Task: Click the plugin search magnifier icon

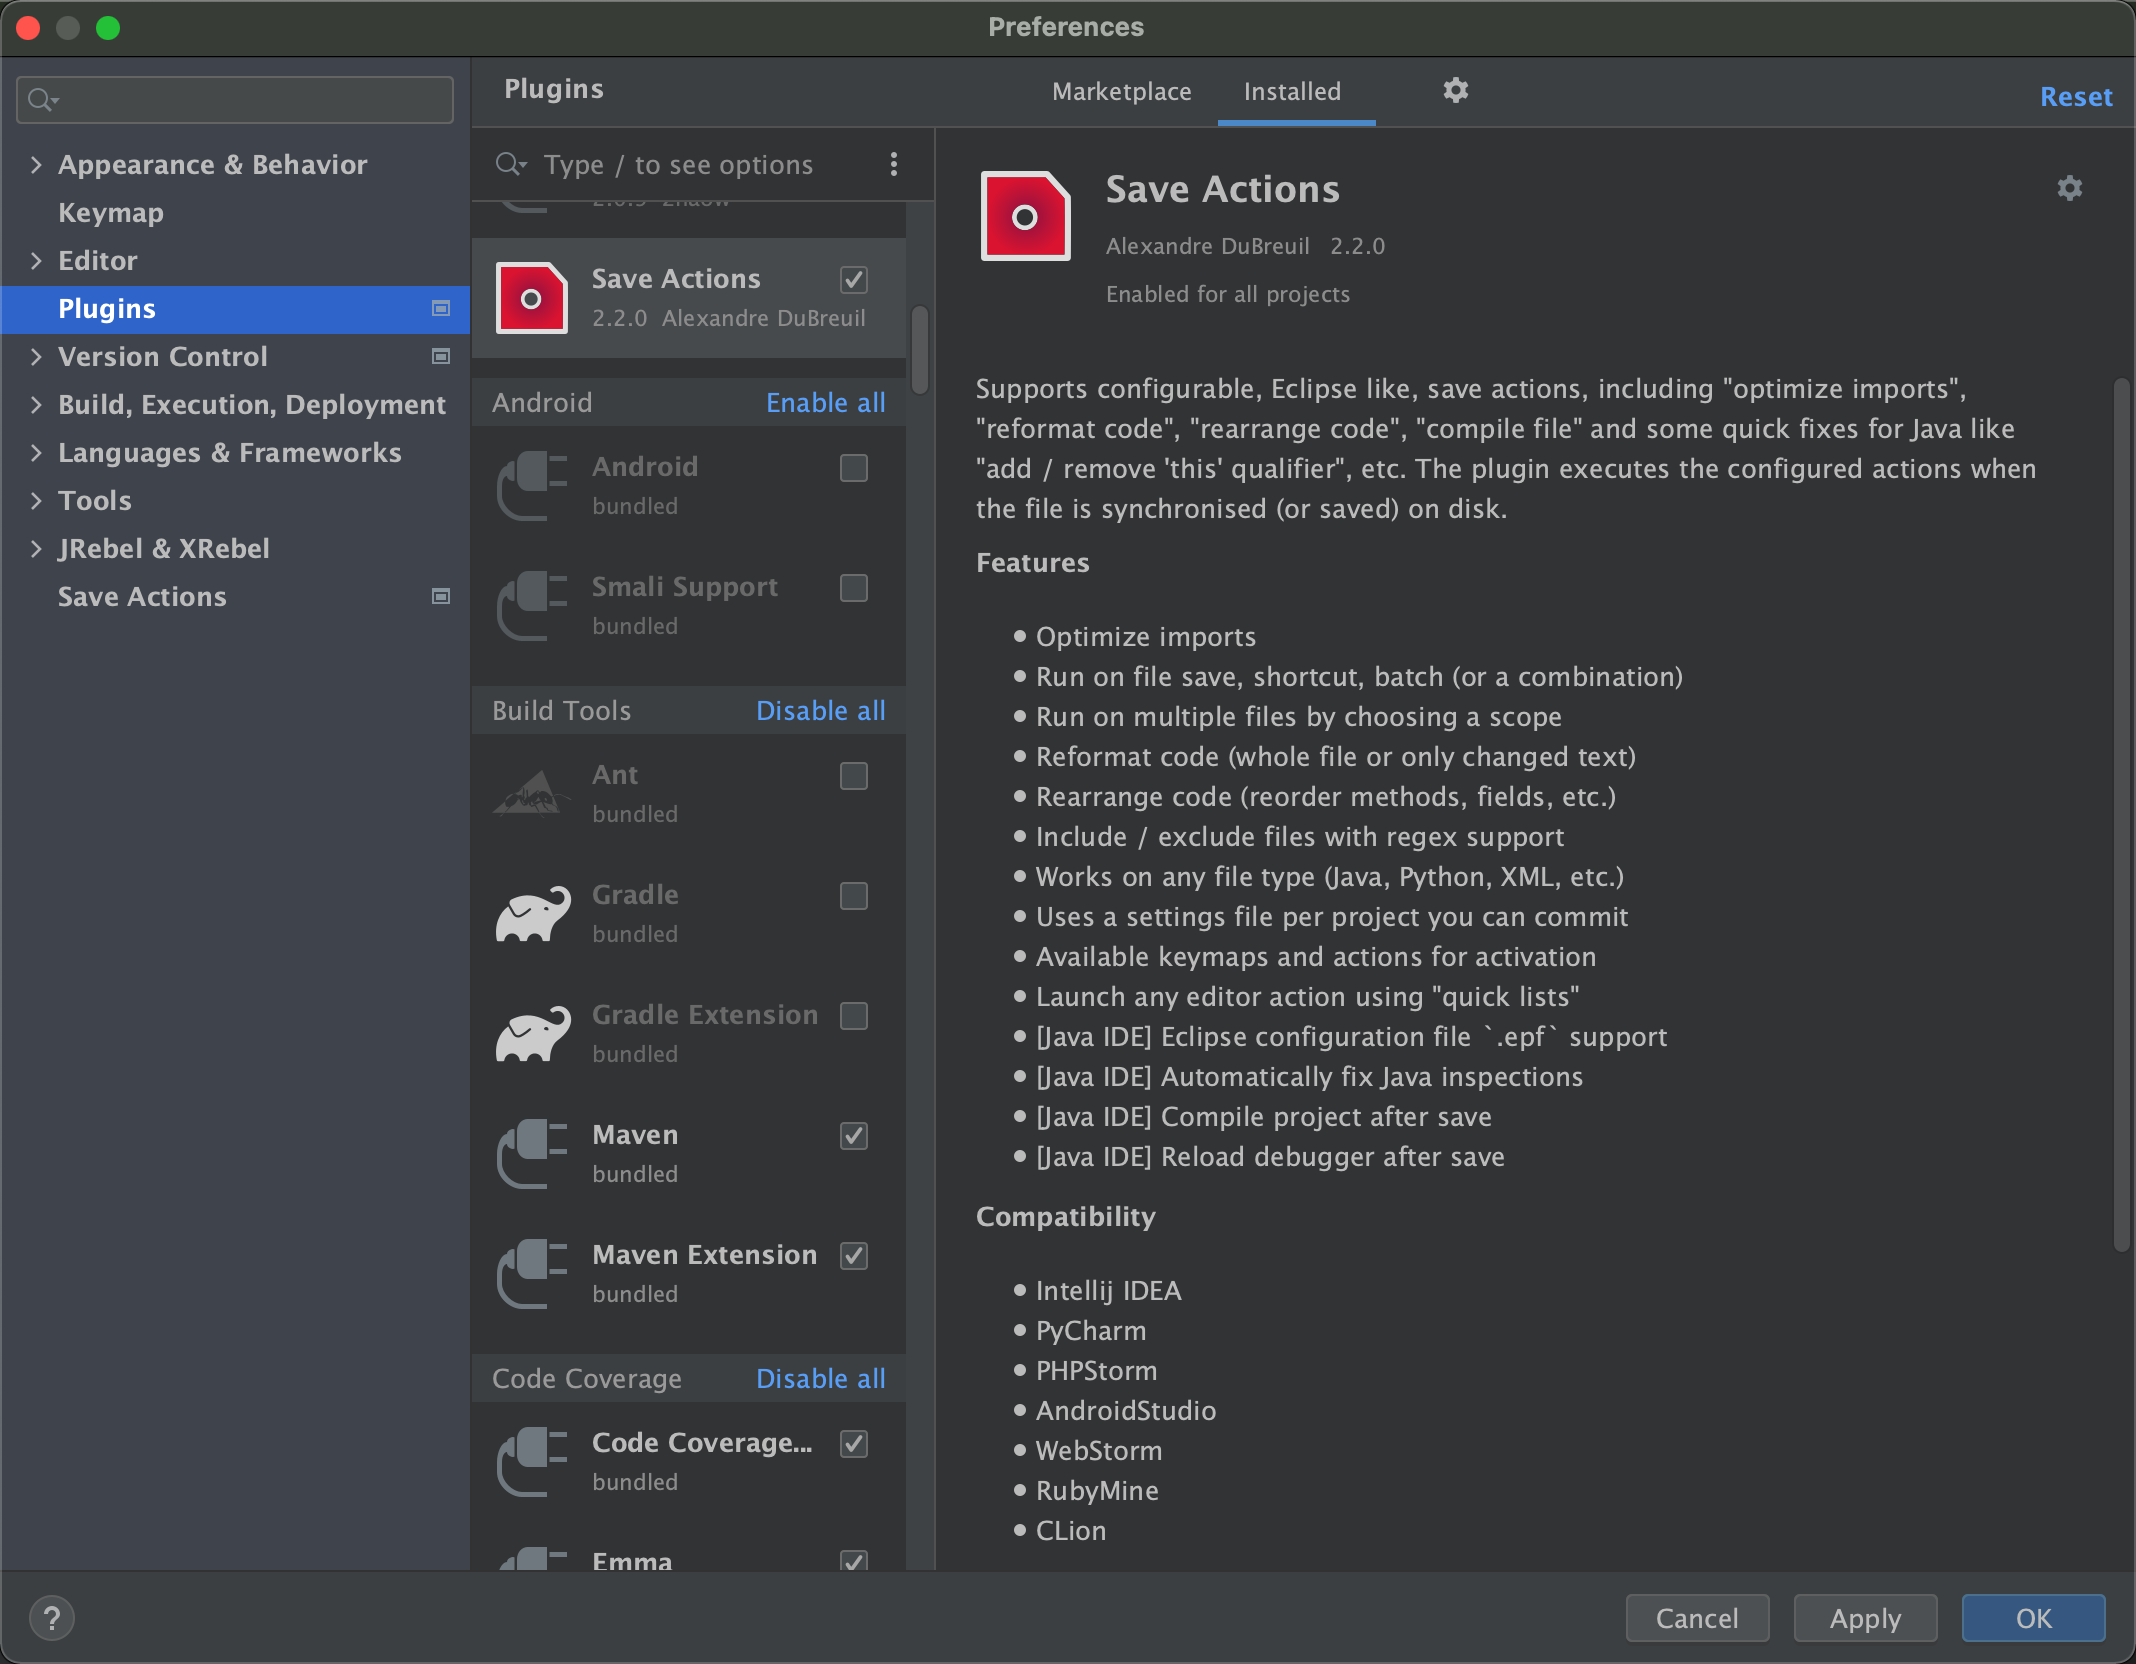Action: pyautogui.click(x=511, y=164)
